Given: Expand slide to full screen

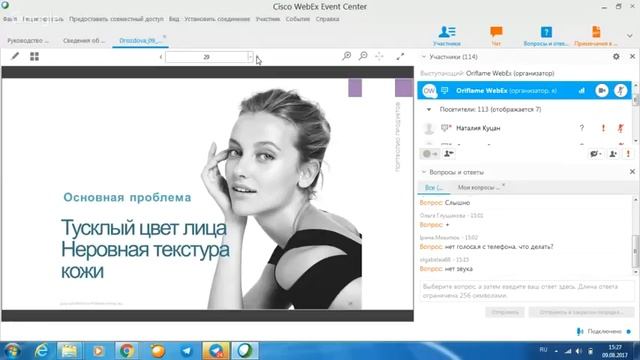Looking at the screenshot, I should tap(400, 56).
